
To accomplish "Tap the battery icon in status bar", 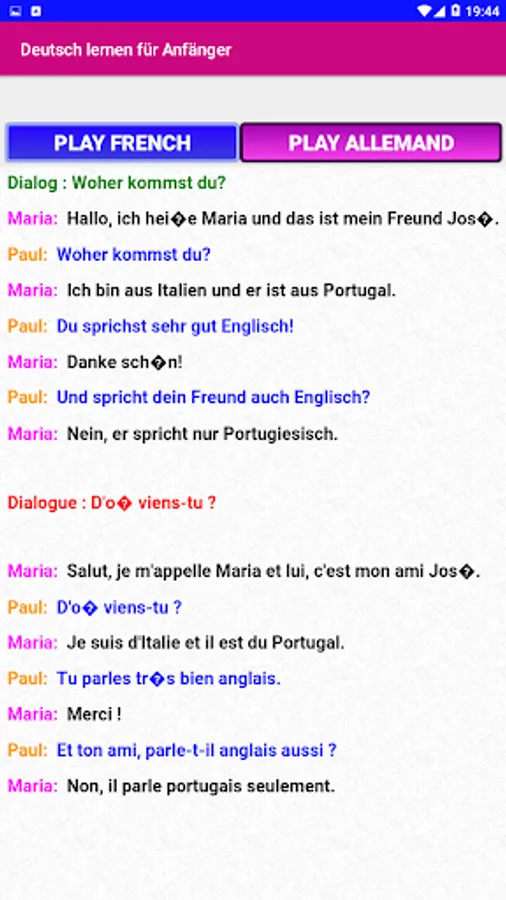I will click(456, 10).
